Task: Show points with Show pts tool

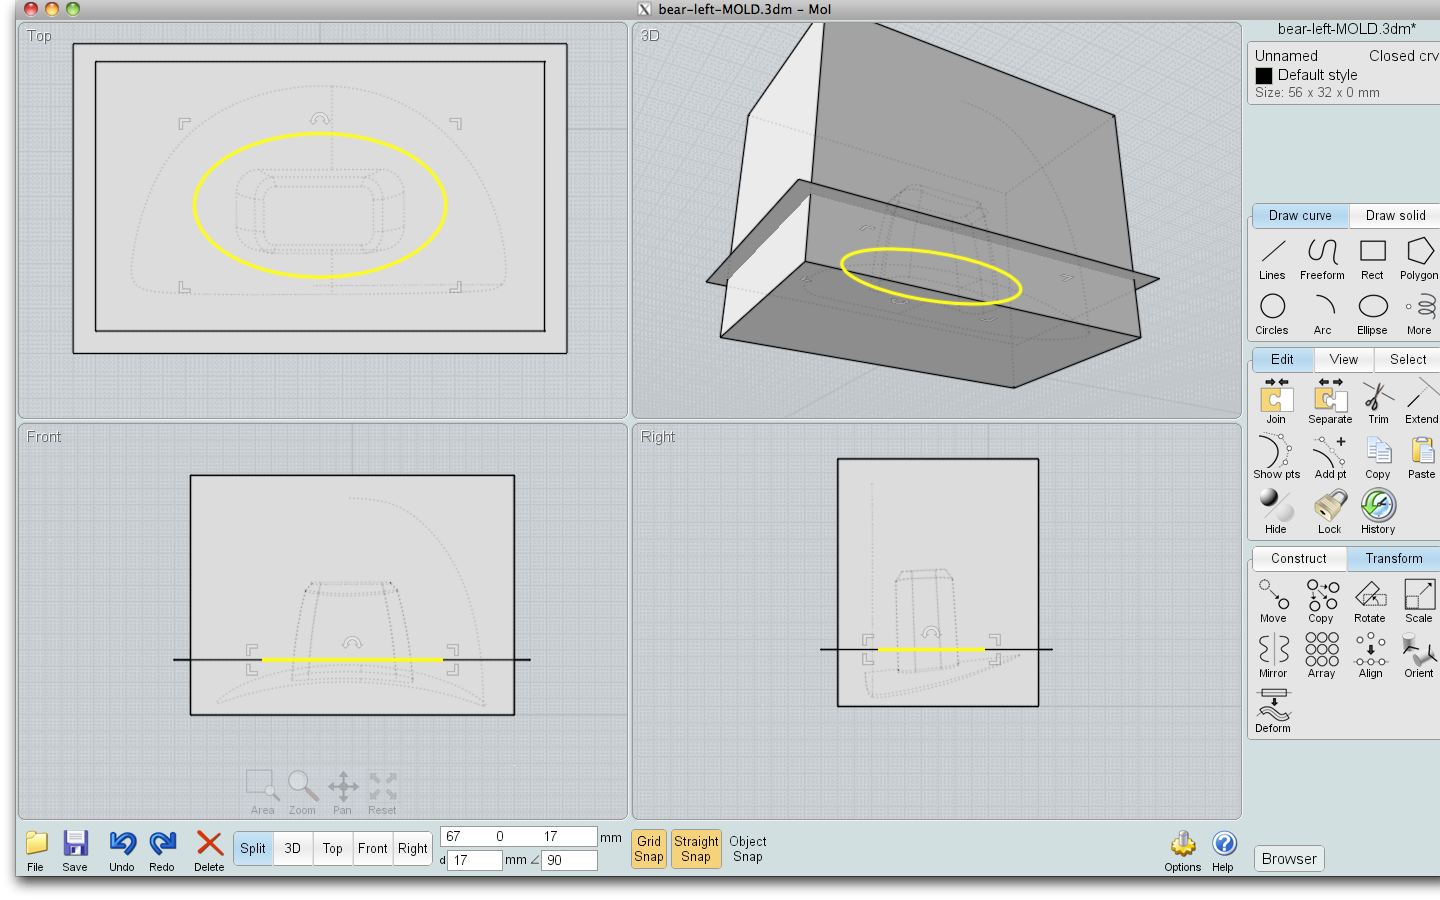Action: pyautogui.click(x=1275, y=456)
